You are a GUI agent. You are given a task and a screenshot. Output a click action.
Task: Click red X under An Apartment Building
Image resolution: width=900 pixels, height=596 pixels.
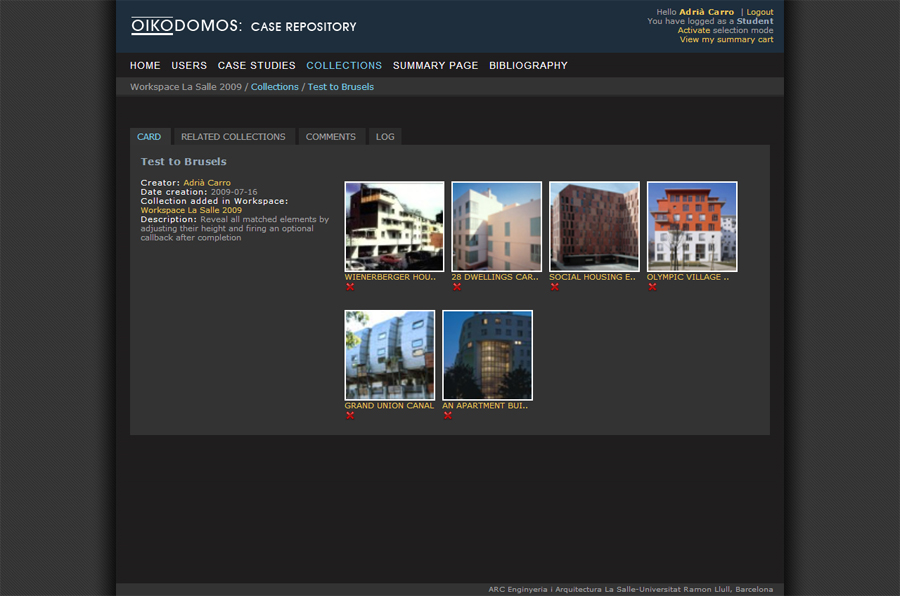tap(448, 416)
